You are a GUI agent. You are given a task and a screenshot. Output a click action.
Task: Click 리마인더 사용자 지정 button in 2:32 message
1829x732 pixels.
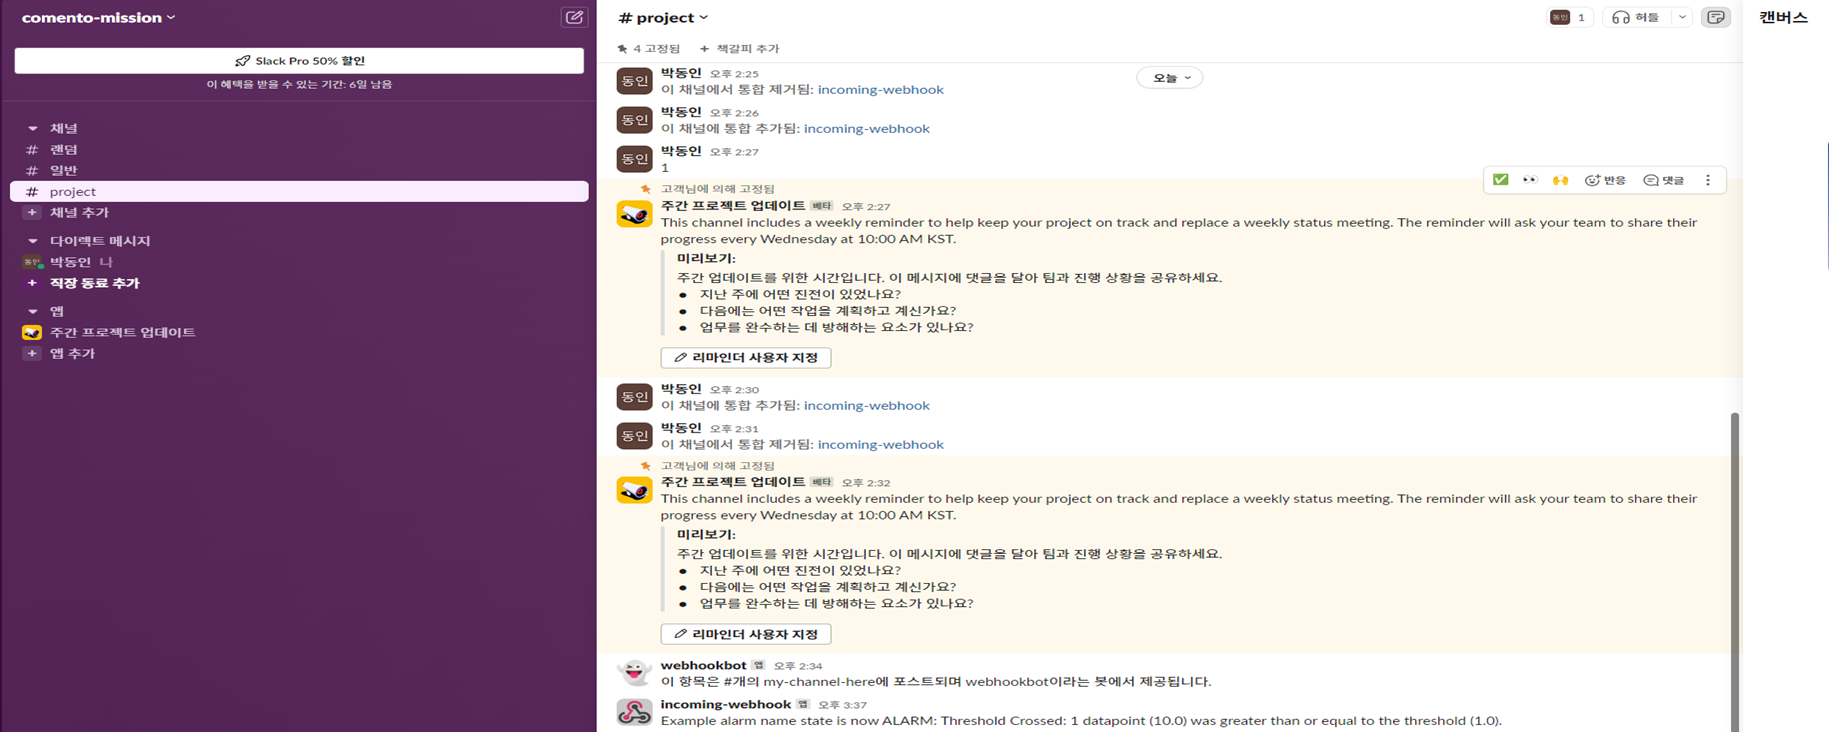click(x=745, y=634)
